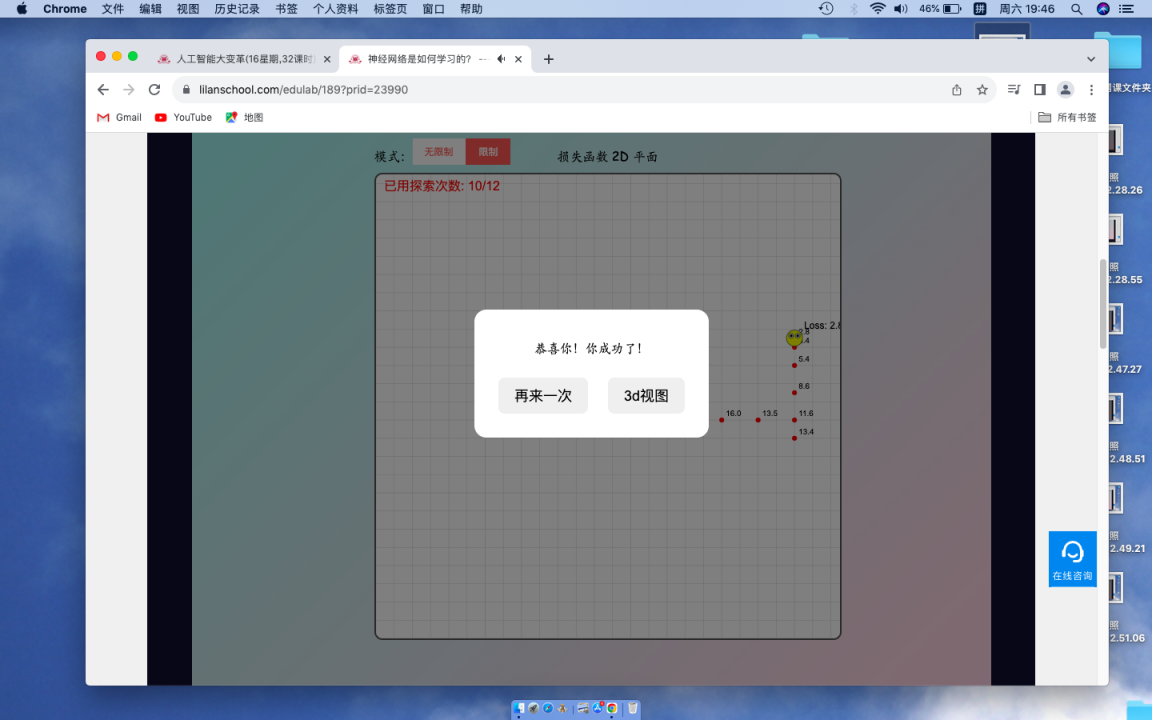Expand the tab search chevron
1152x720 pixels.
pos(1091,59)
